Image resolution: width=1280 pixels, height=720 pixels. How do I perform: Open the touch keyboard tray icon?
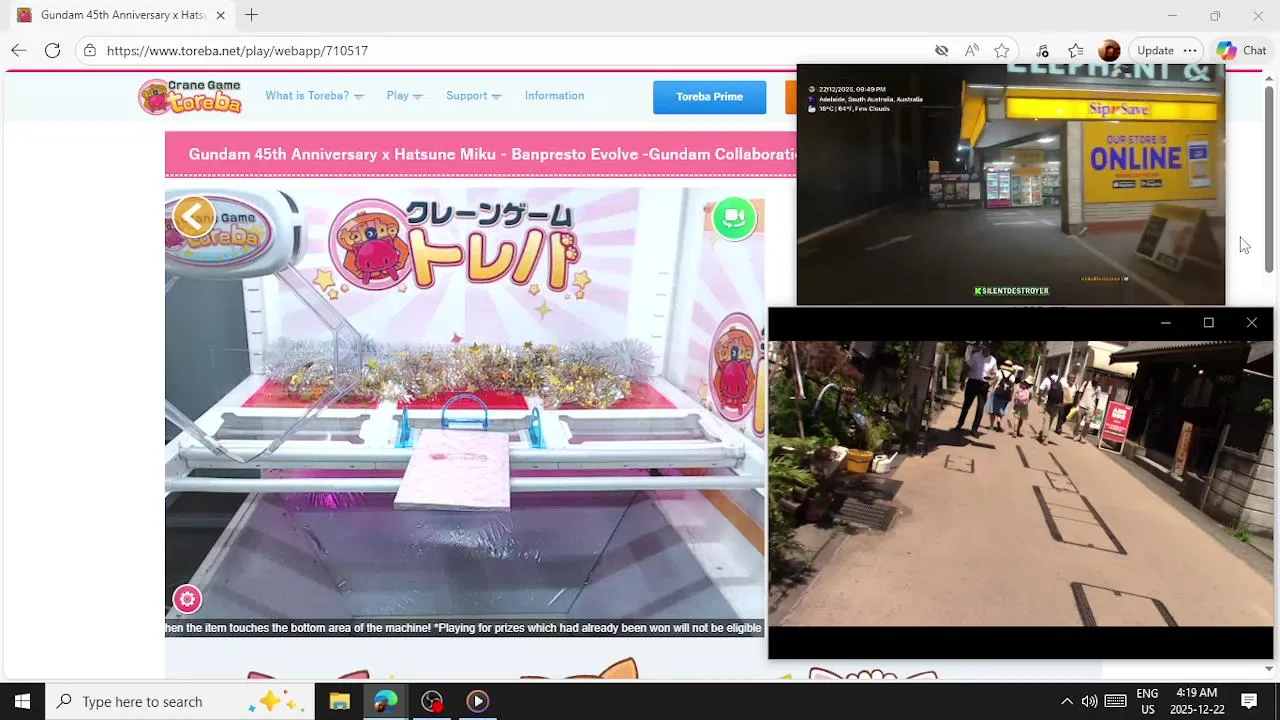pos(1116,701)
